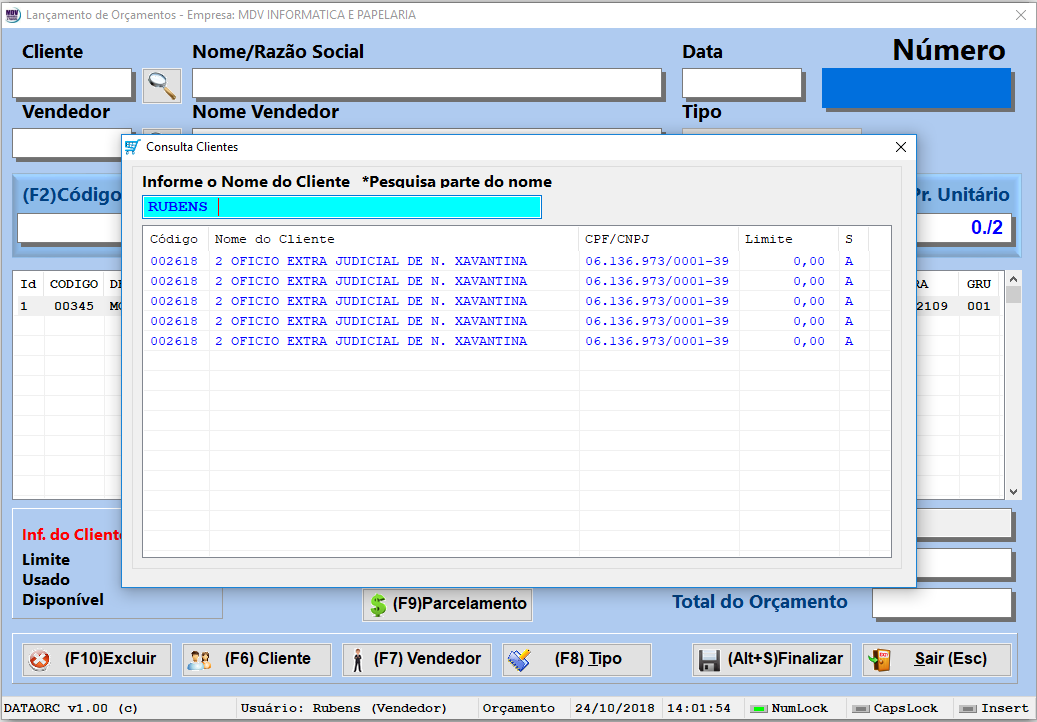Click the CPF/CNPJ column header

[x=658, y=239]
